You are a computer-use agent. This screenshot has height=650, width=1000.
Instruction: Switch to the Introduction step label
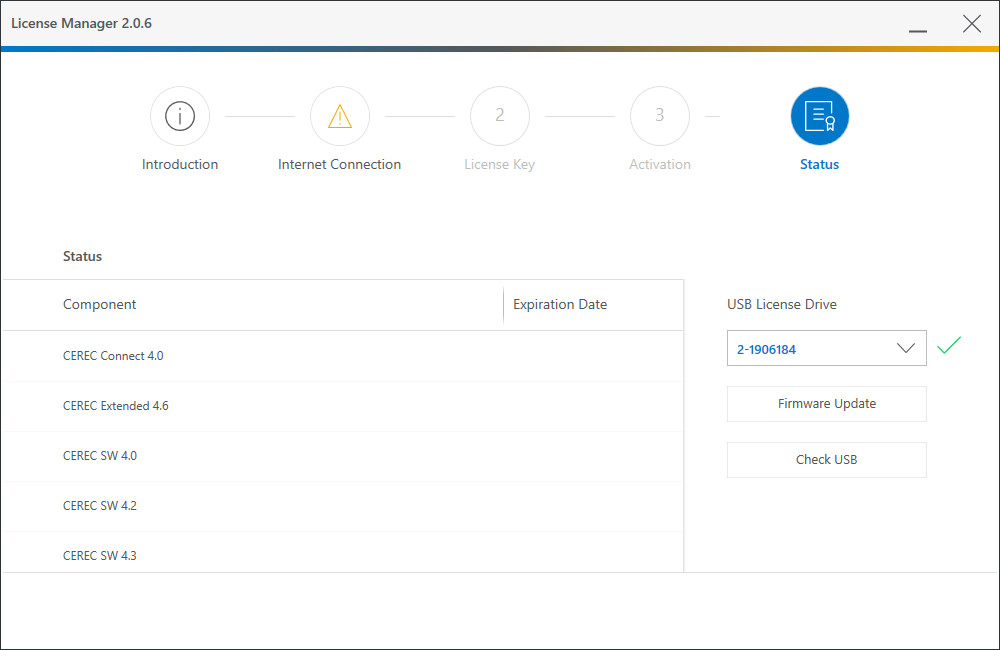pyautogui.click(x=180, y=165)
